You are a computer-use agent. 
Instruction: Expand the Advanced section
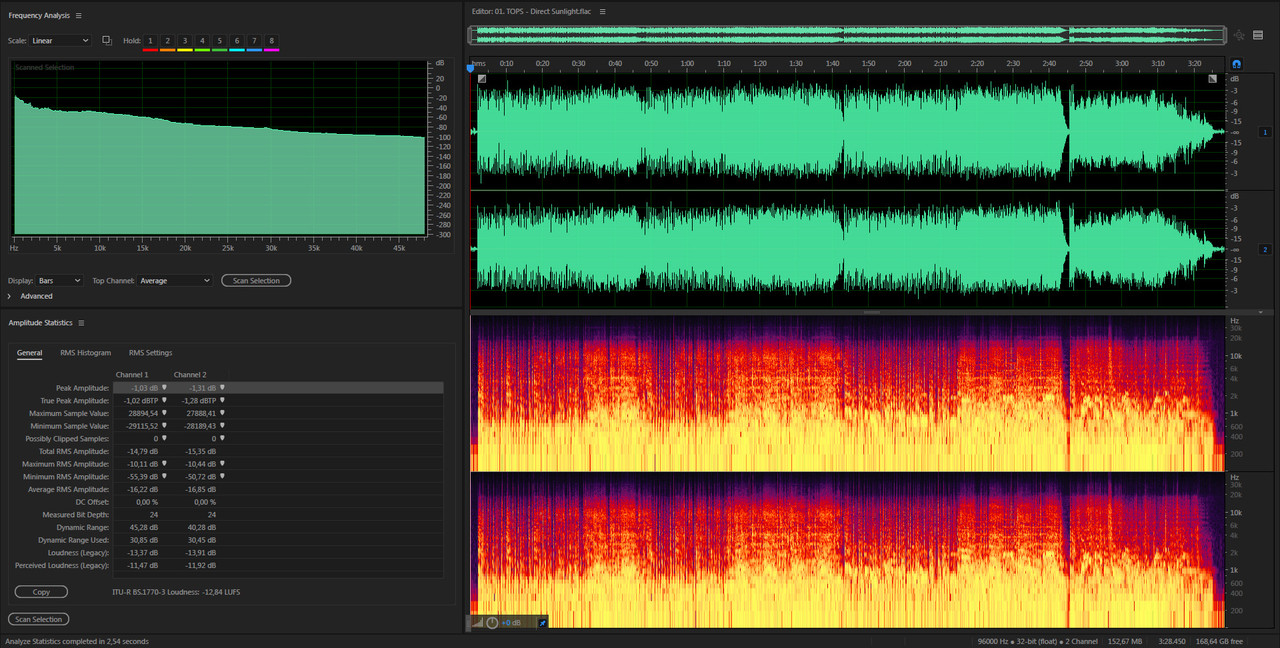click(9, 296)
